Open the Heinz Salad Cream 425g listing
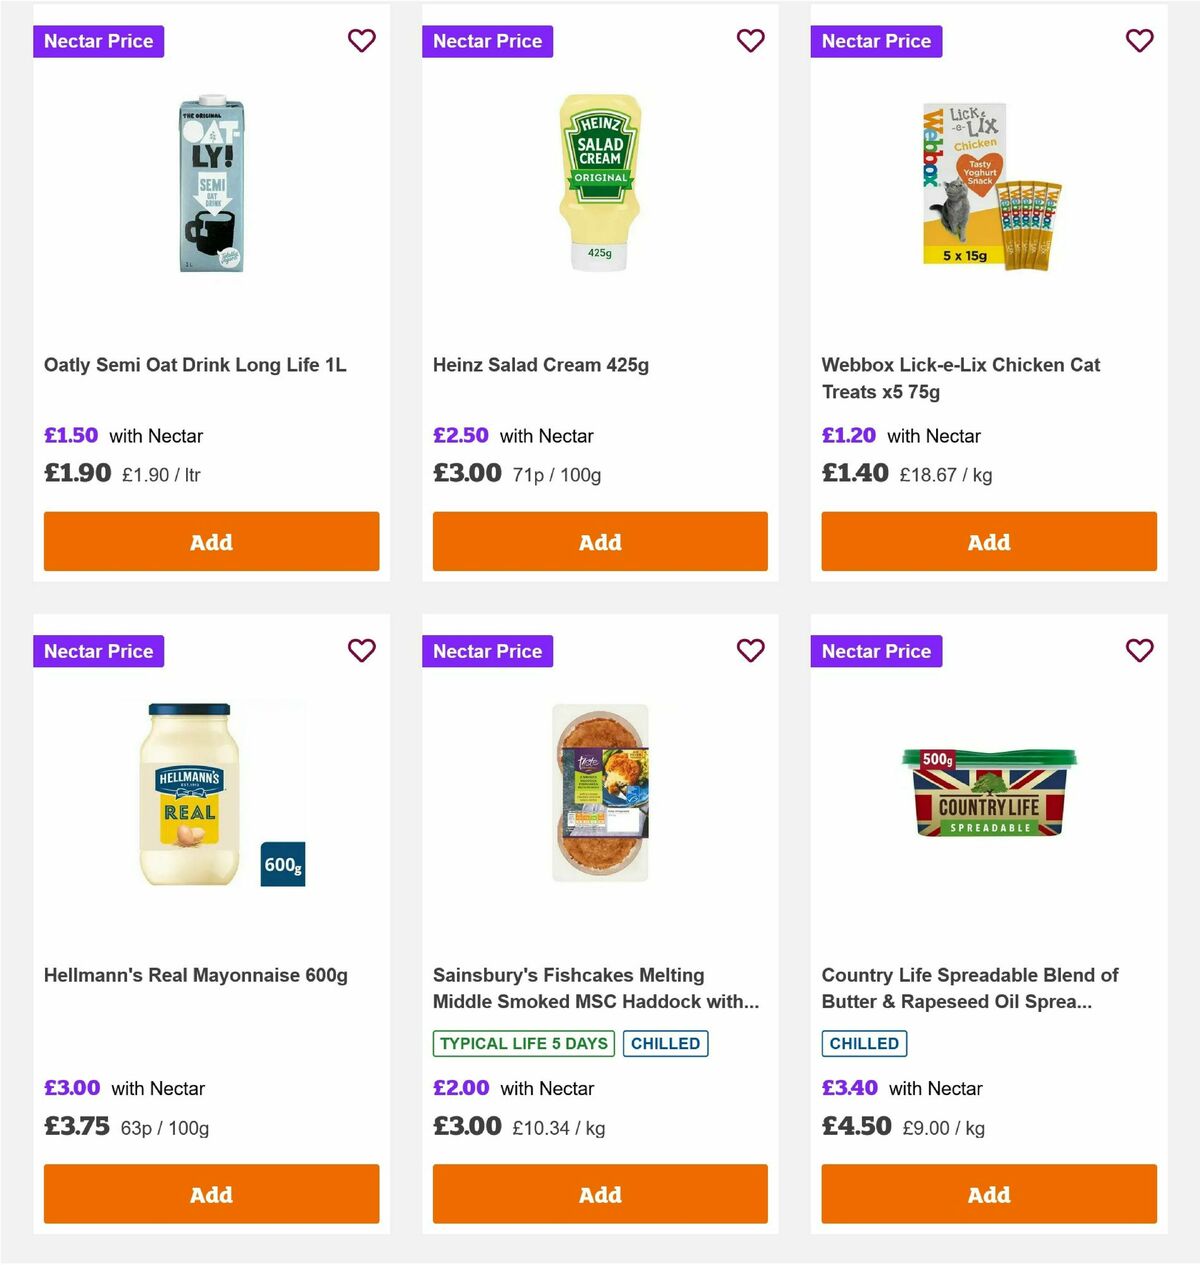Image resolution: width=1200 pixels, height=1265 pixels. tap(540, 364)
